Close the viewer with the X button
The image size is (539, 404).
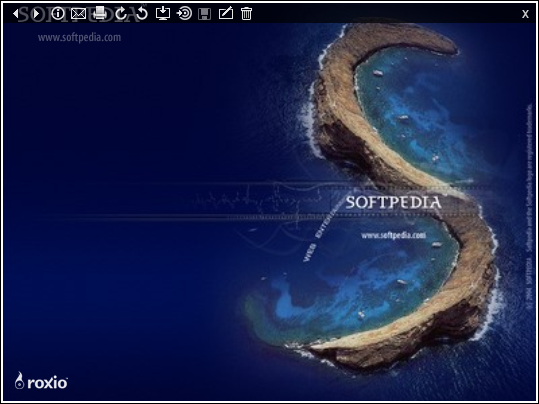[525, 14]
